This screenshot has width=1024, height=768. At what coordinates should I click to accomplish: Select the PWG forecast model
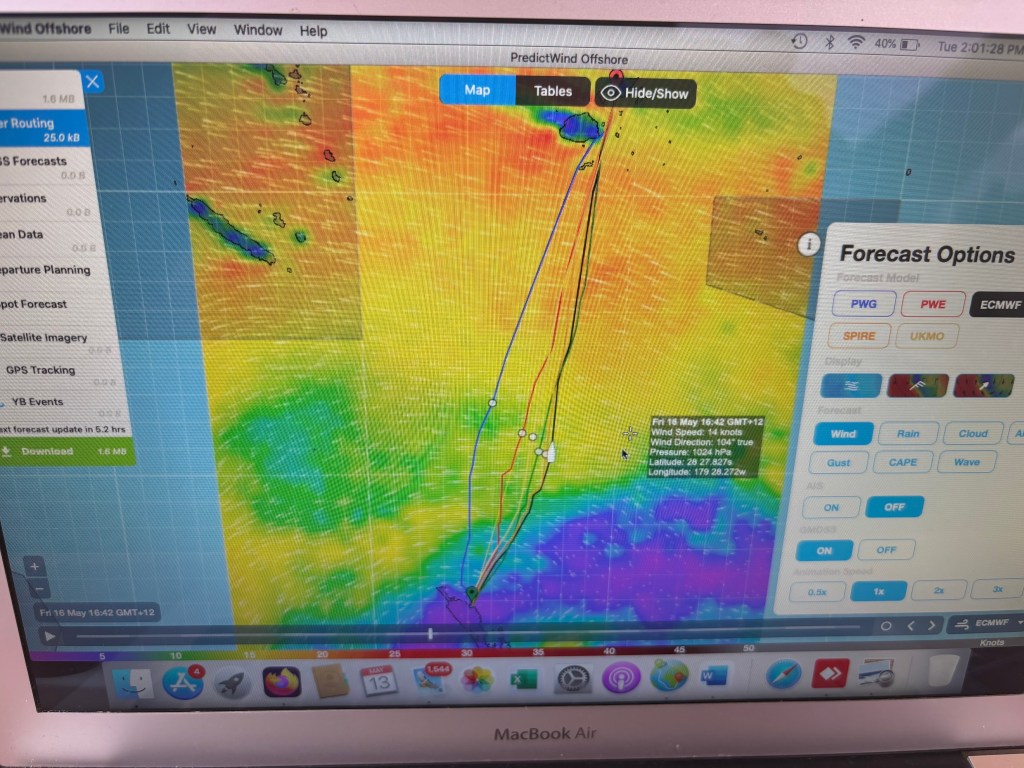pyautogui.click(x=863, y=304)
